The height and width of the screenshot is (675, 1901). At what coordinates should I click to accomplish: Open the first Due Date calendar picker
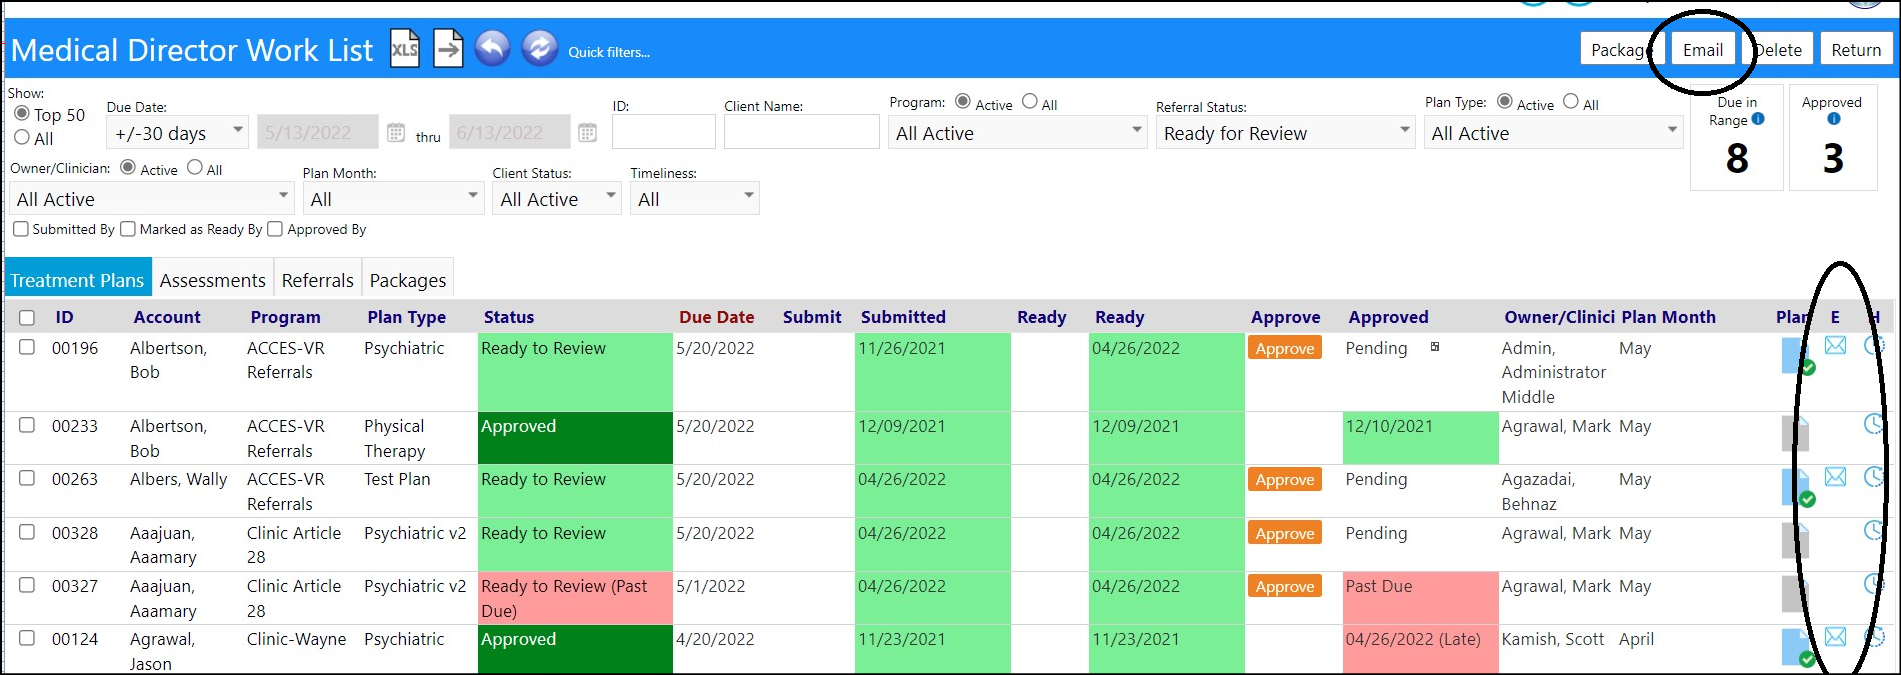(396, 132)
